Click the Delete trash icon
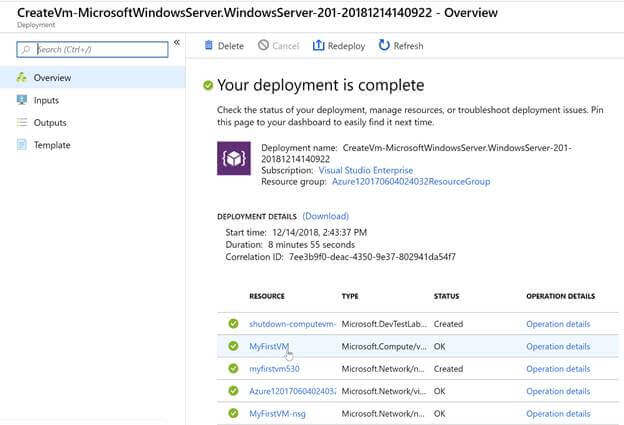 click(x=209, y=45)
